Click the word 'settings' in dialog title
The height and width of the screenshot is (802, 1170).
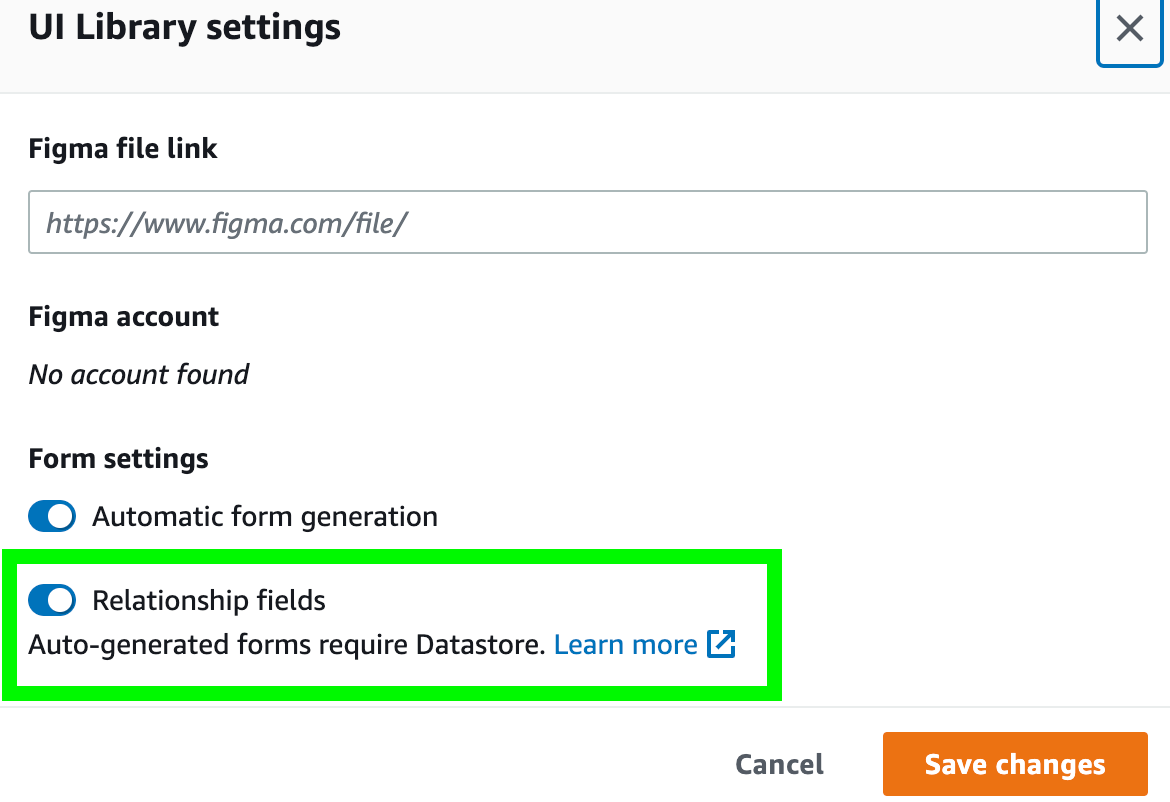coord(275,27)
